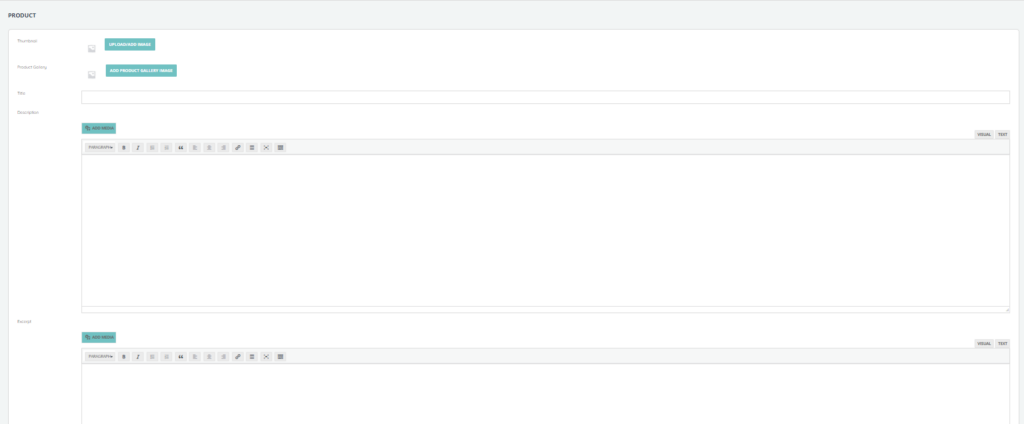Switch the Description editor to the Text tab
This screenshot has width=1024, height=424.
(1002, 134)
